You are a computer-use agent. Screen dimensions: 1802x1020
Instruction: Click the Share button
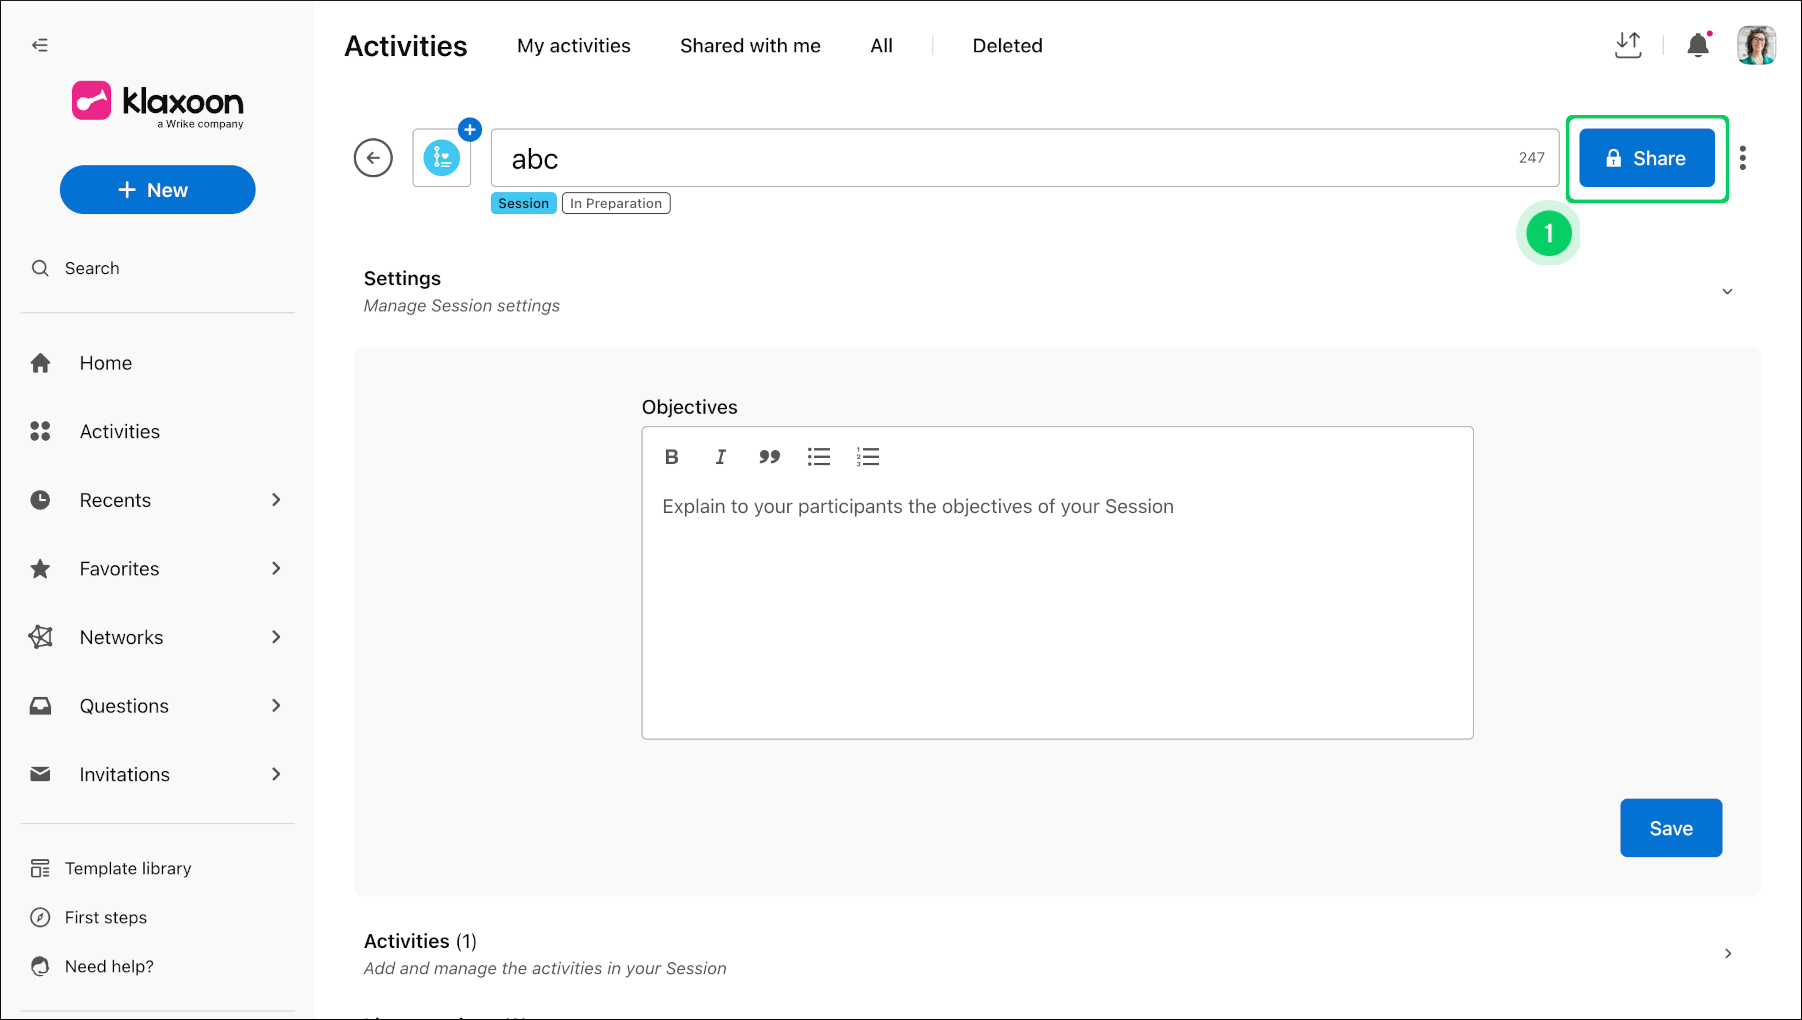pyautogui.click(x=1647, y=158)
